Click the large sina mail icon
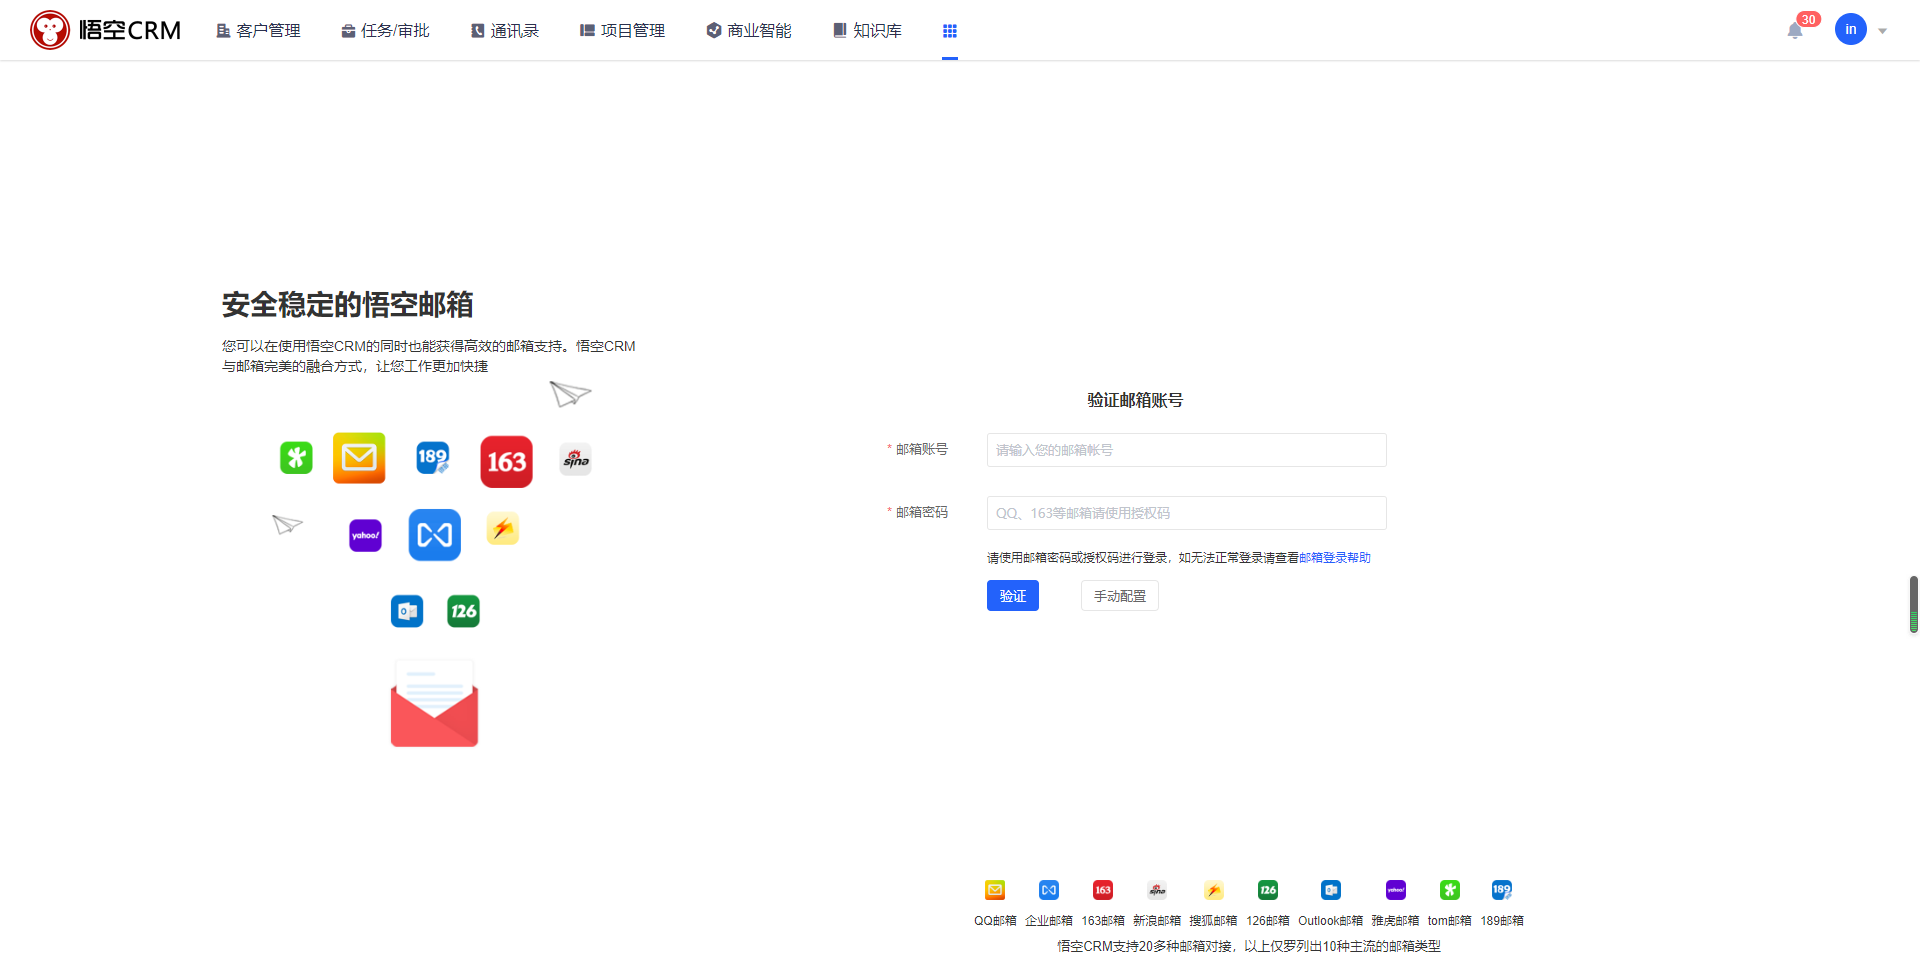 pyautogui.click(x=576, y=459)
